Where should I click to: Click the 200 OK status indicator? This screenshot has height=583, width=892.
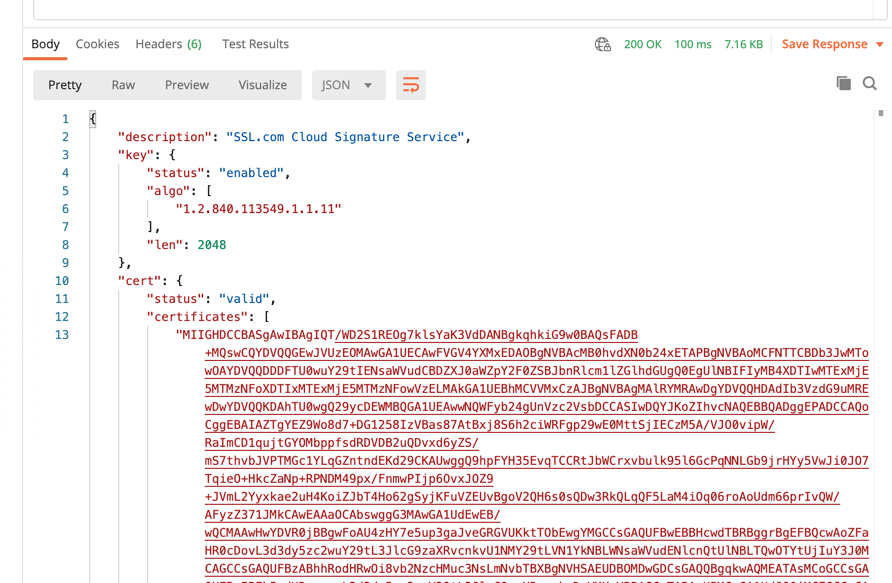coord(642,44)
